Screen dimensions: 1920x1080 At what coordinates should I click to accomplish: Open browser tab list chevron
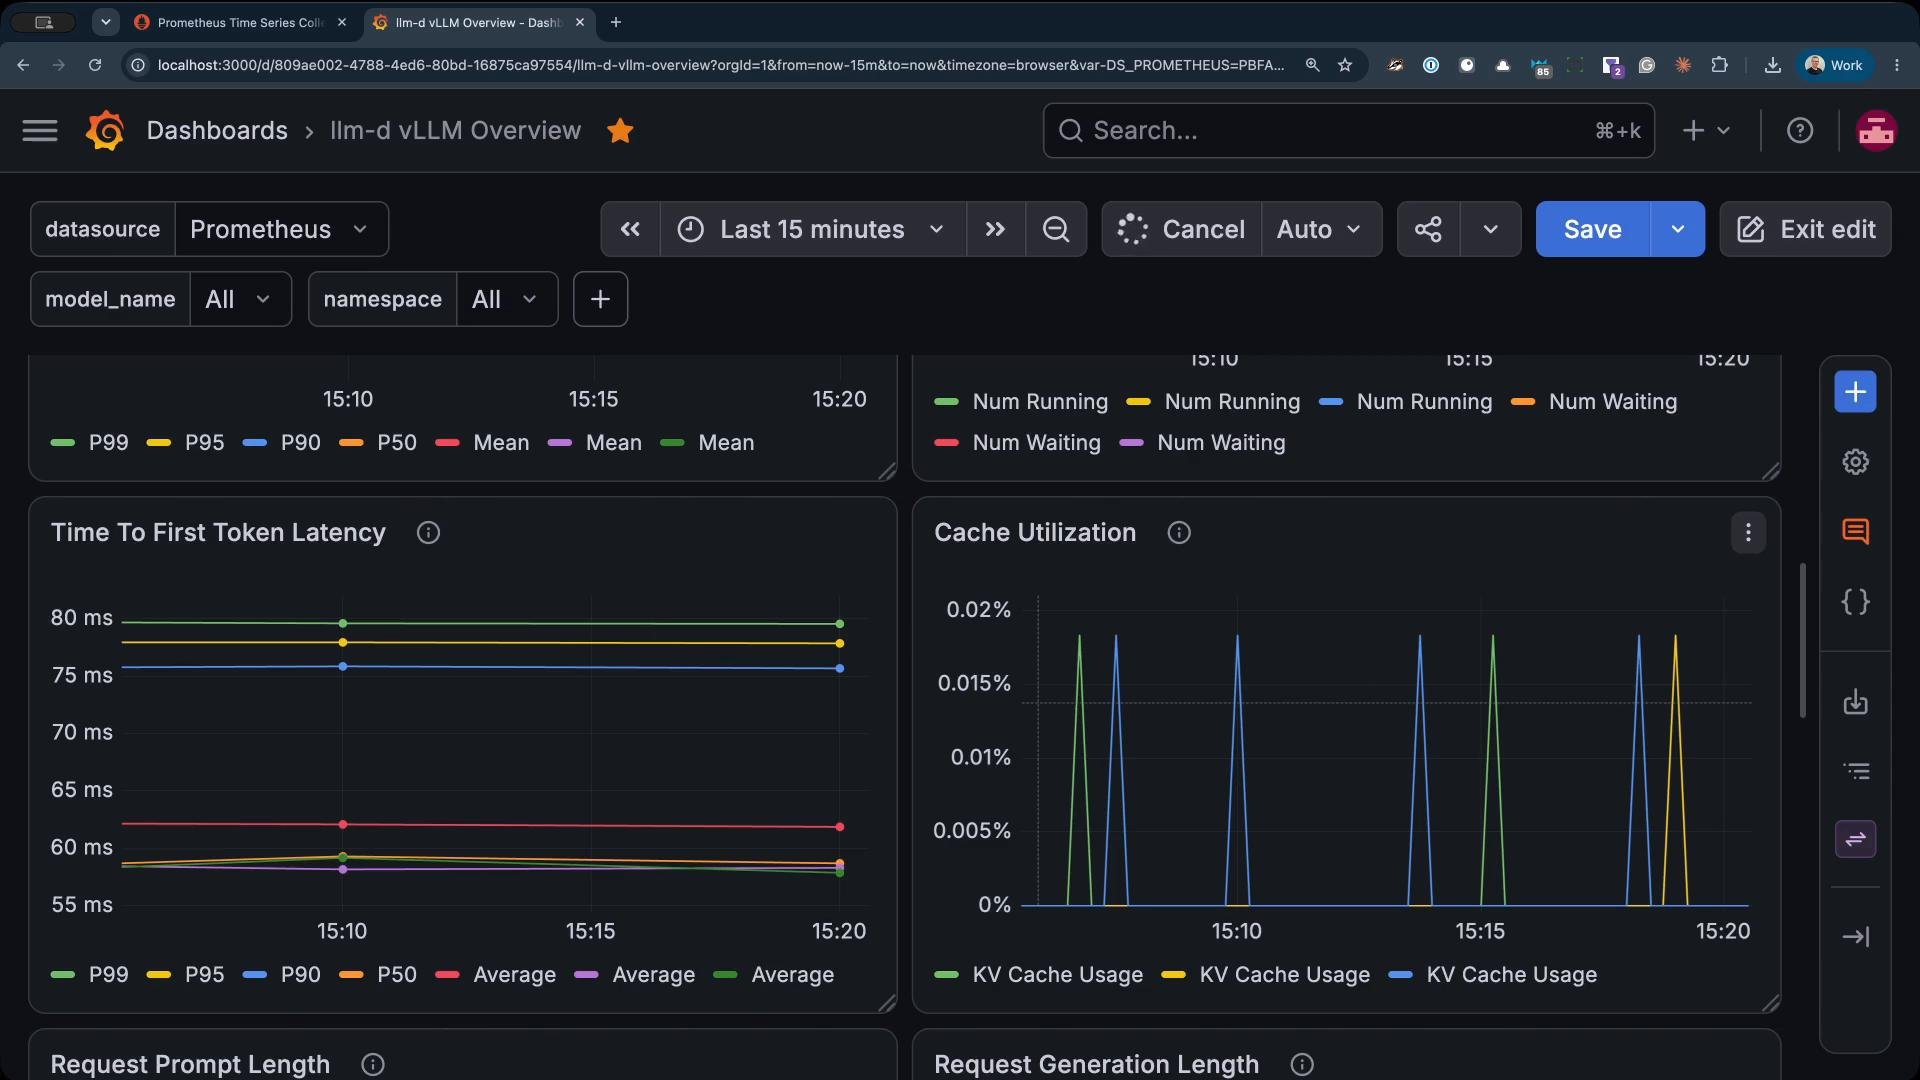tap(105, 22)
